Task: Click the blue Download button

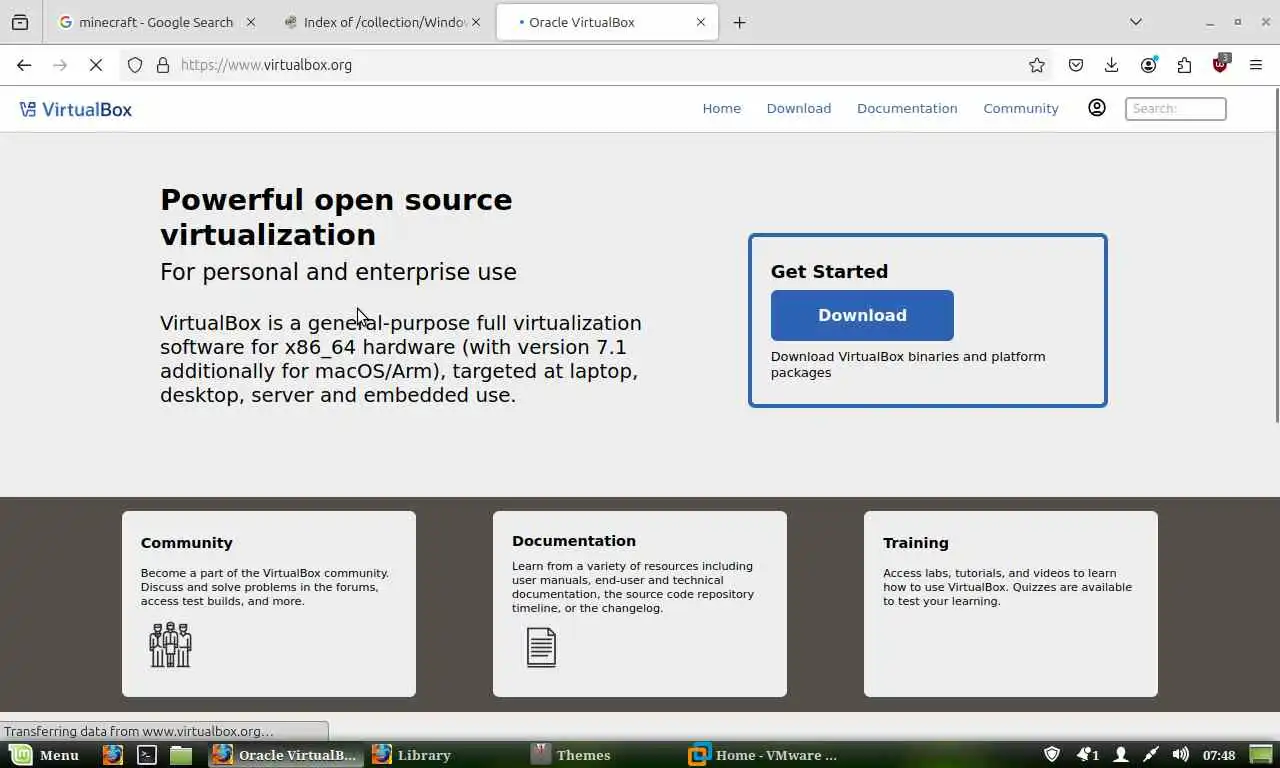Action: [x=862, y=315]
